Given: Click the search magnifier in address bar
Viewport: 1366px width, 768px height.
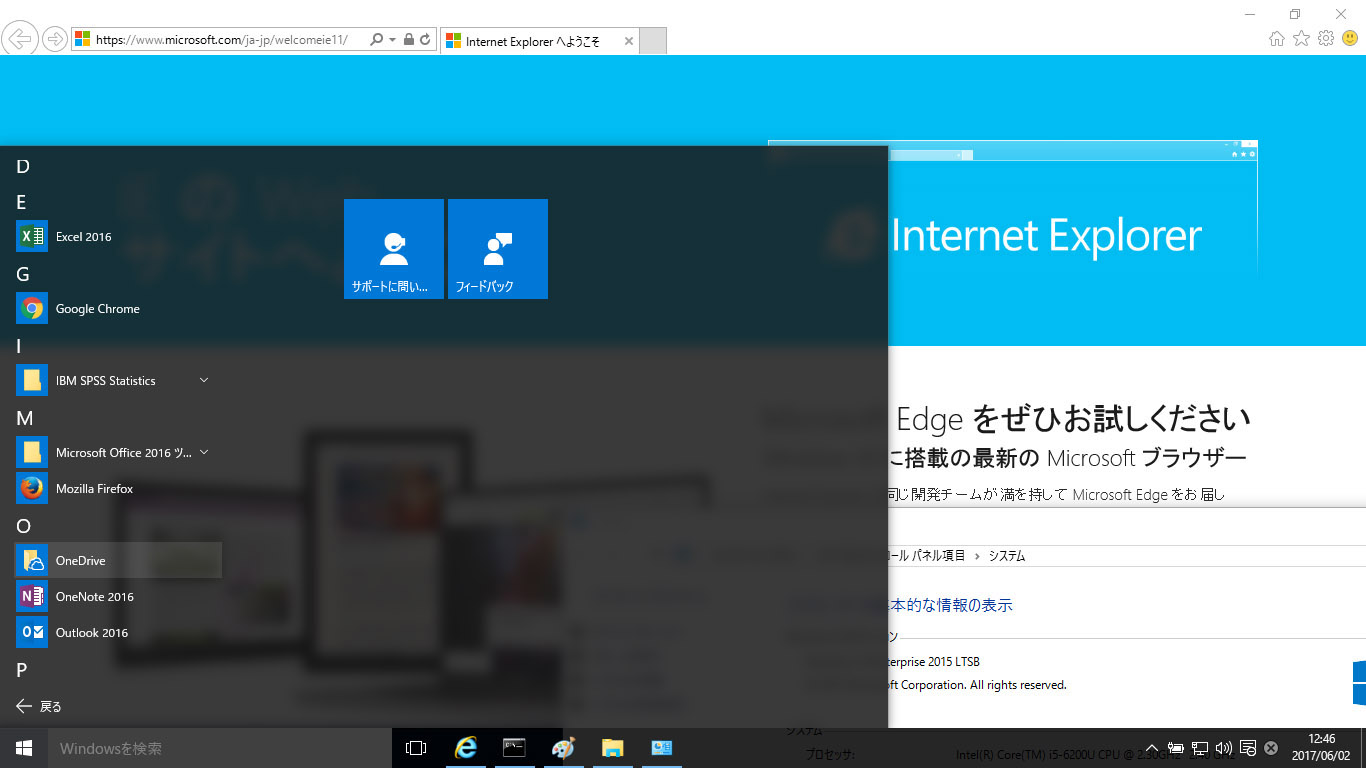Looking at the screenshot, I should 376,40.
